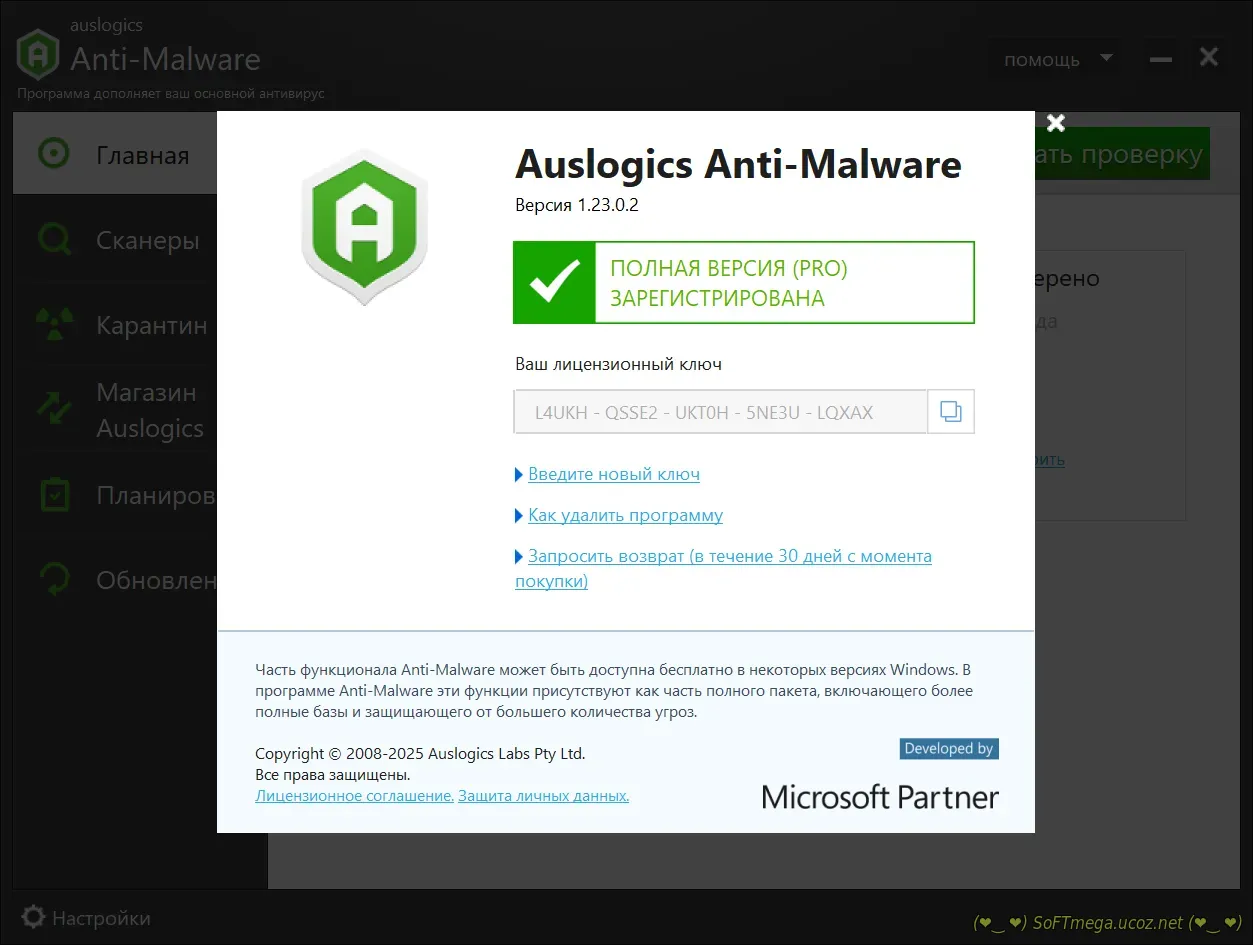Select the Сканеры menu item

147,240
